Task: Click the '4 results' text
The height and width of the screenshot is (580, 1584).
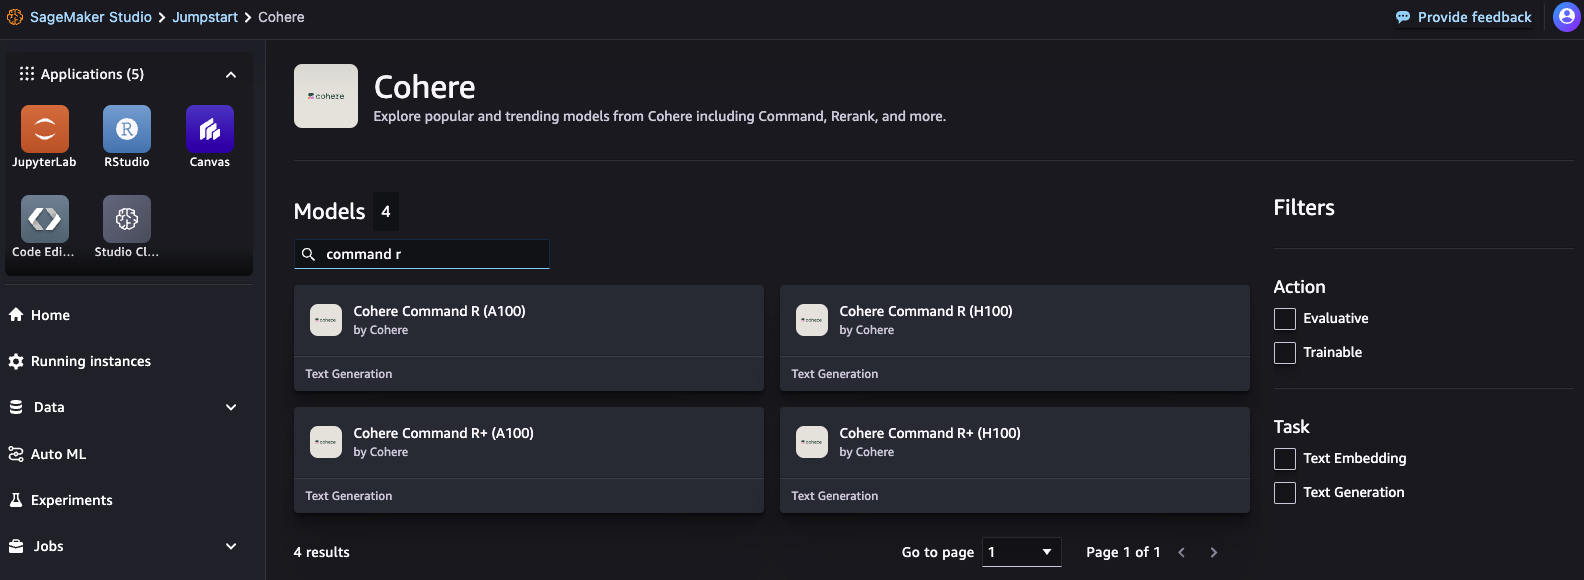Action: (x=322, y=552)
